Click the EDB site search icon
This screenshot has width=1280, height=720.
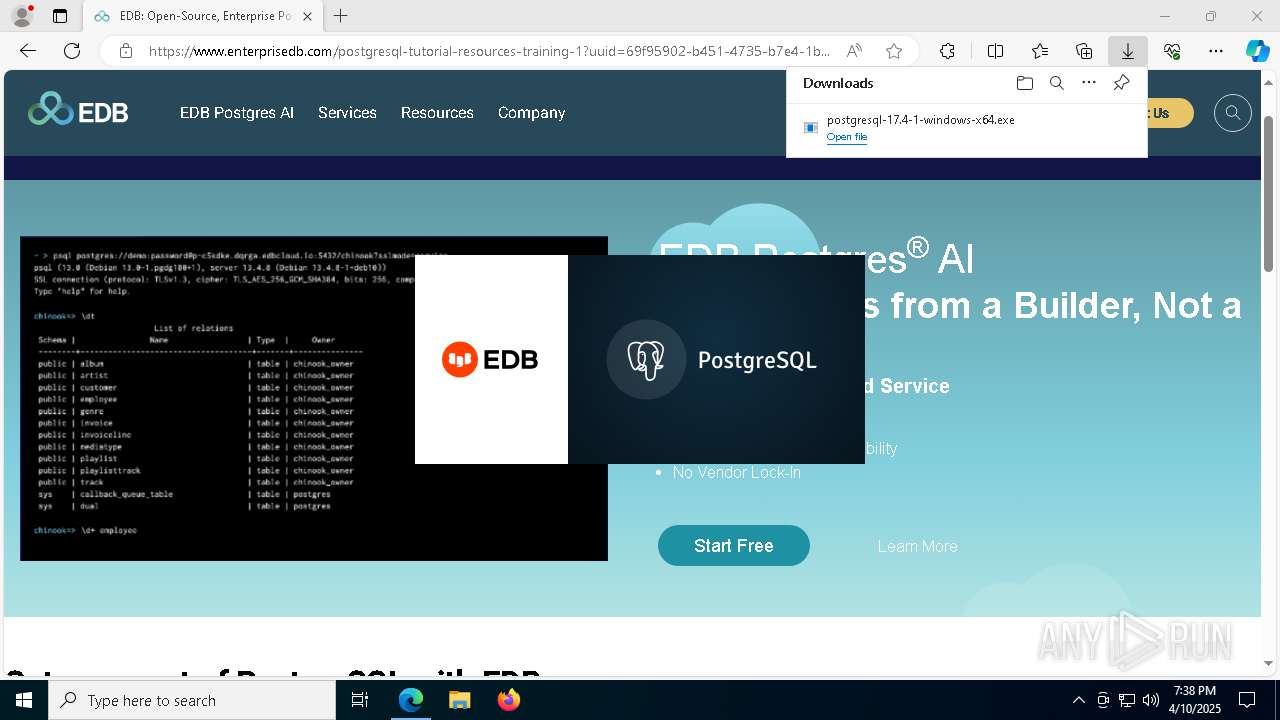point(1233,113)
